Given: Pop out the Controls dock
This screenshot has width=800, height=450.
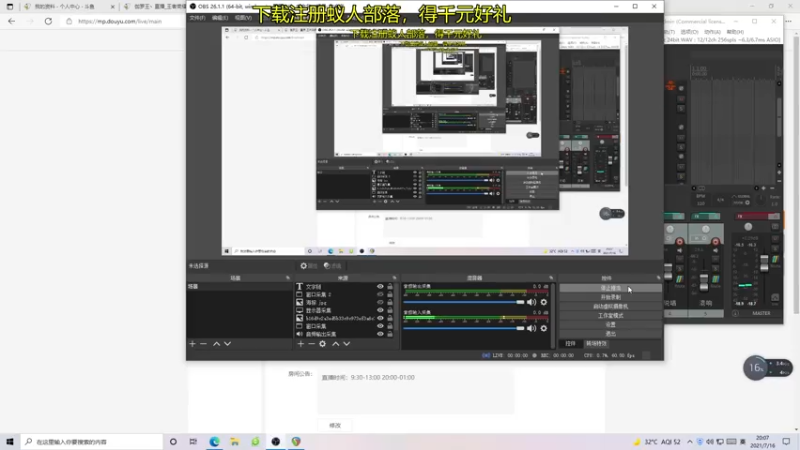Looking at the screenshot, I should (x=658, y=278).
